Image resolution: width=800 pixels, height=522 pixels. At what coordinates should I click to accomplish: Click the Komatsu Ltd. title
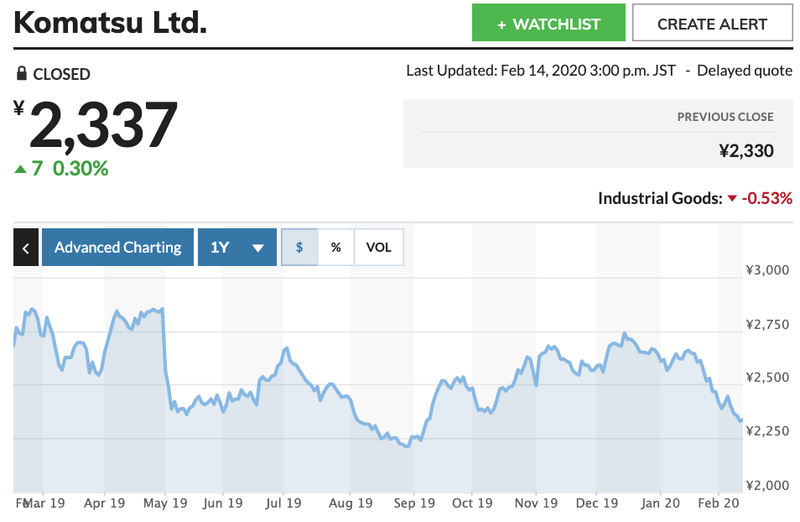coord(110,23)
